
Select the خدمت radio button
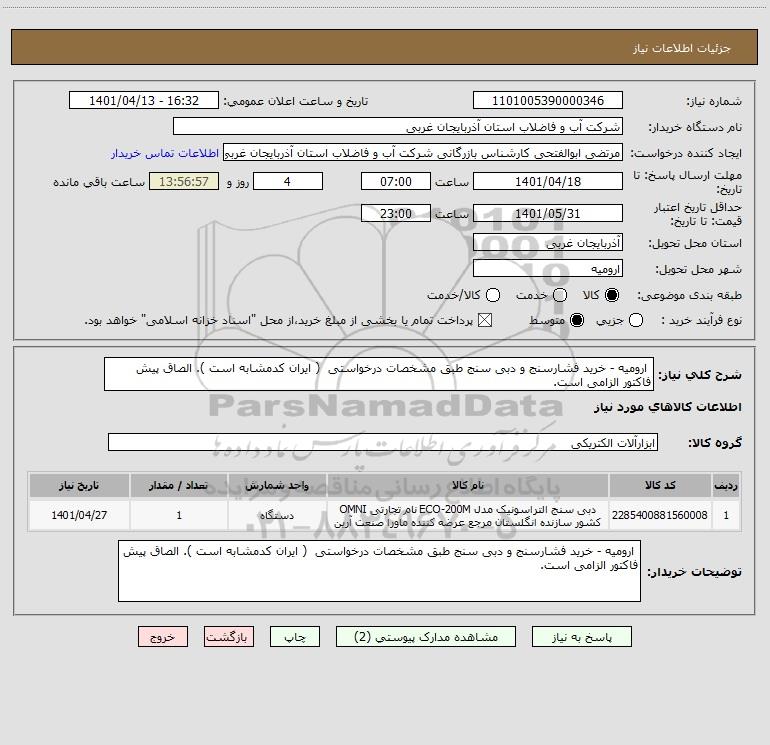click(x=560, y=295)
